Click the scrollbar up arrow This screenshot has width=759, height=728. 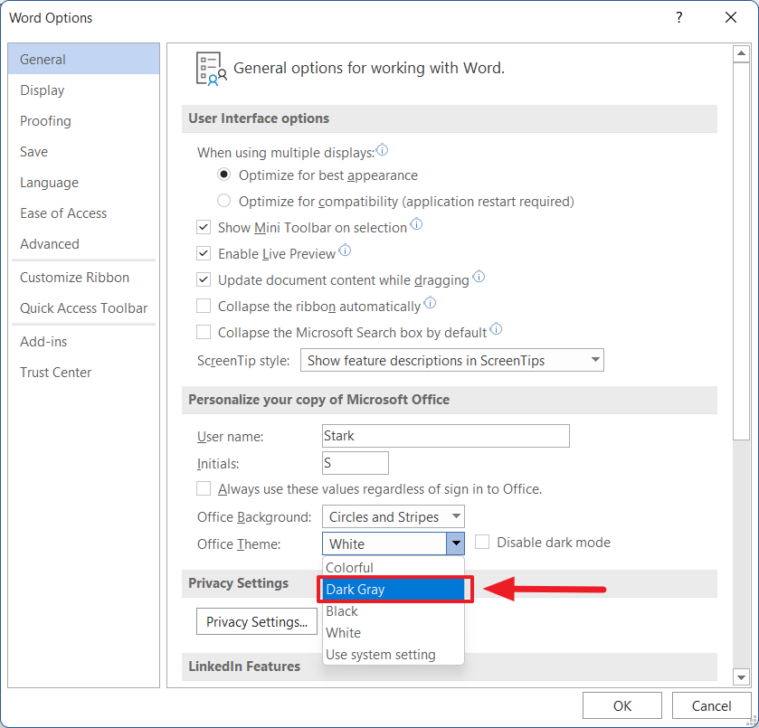click(x=741, y=53)
